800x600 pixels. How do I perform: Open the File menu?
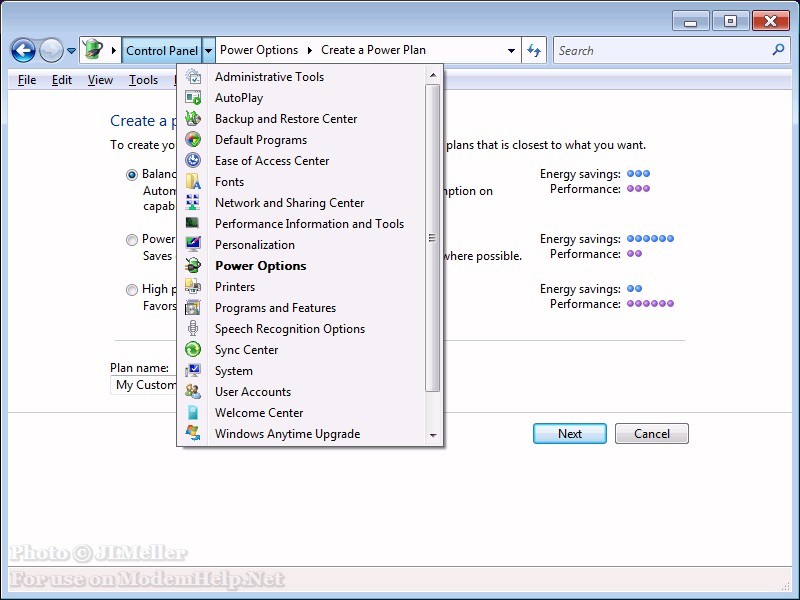tap(27, 80)
